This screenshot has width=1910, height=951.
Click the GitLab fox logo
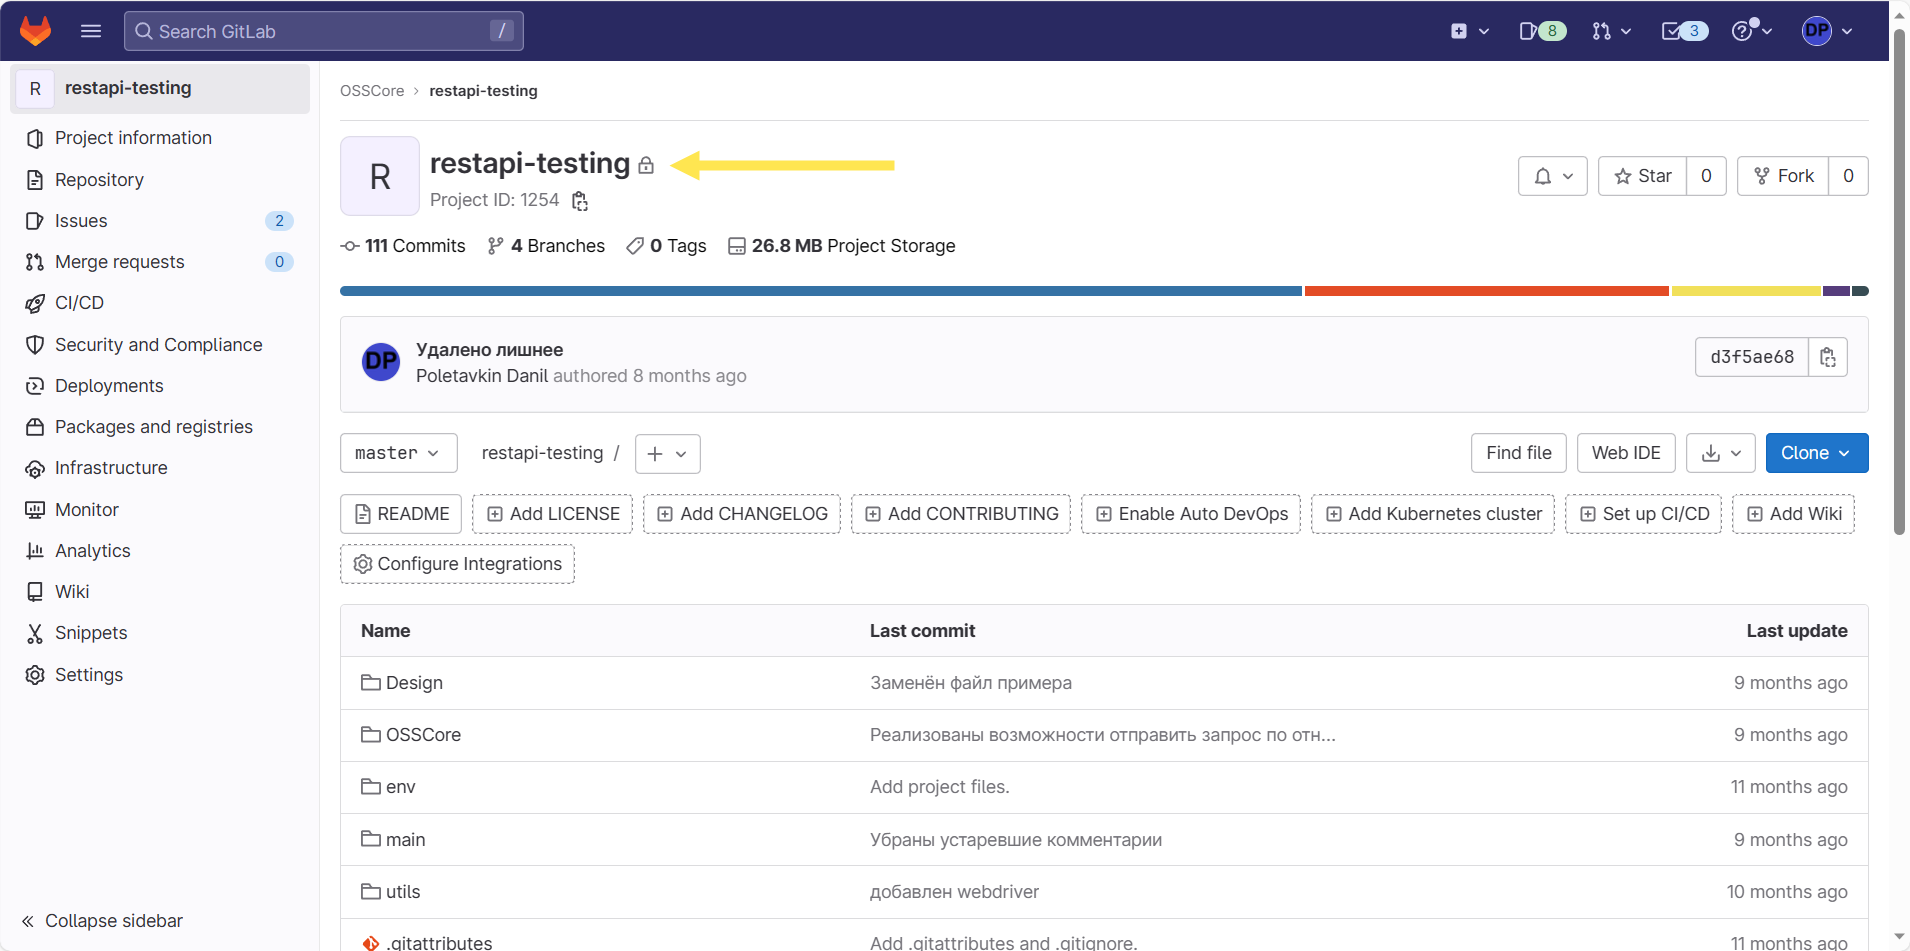pos(36,31)
